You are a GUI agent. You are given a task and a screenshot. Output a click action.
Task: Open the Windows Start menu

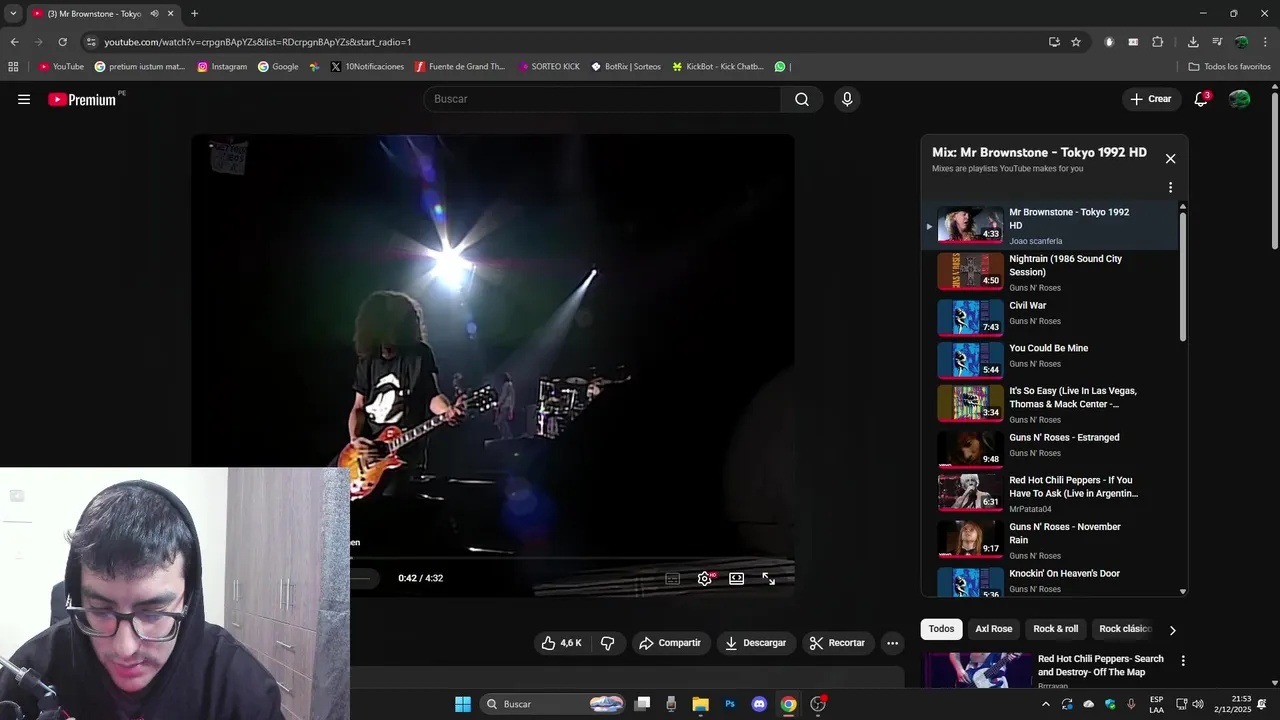tap(463, 704)
